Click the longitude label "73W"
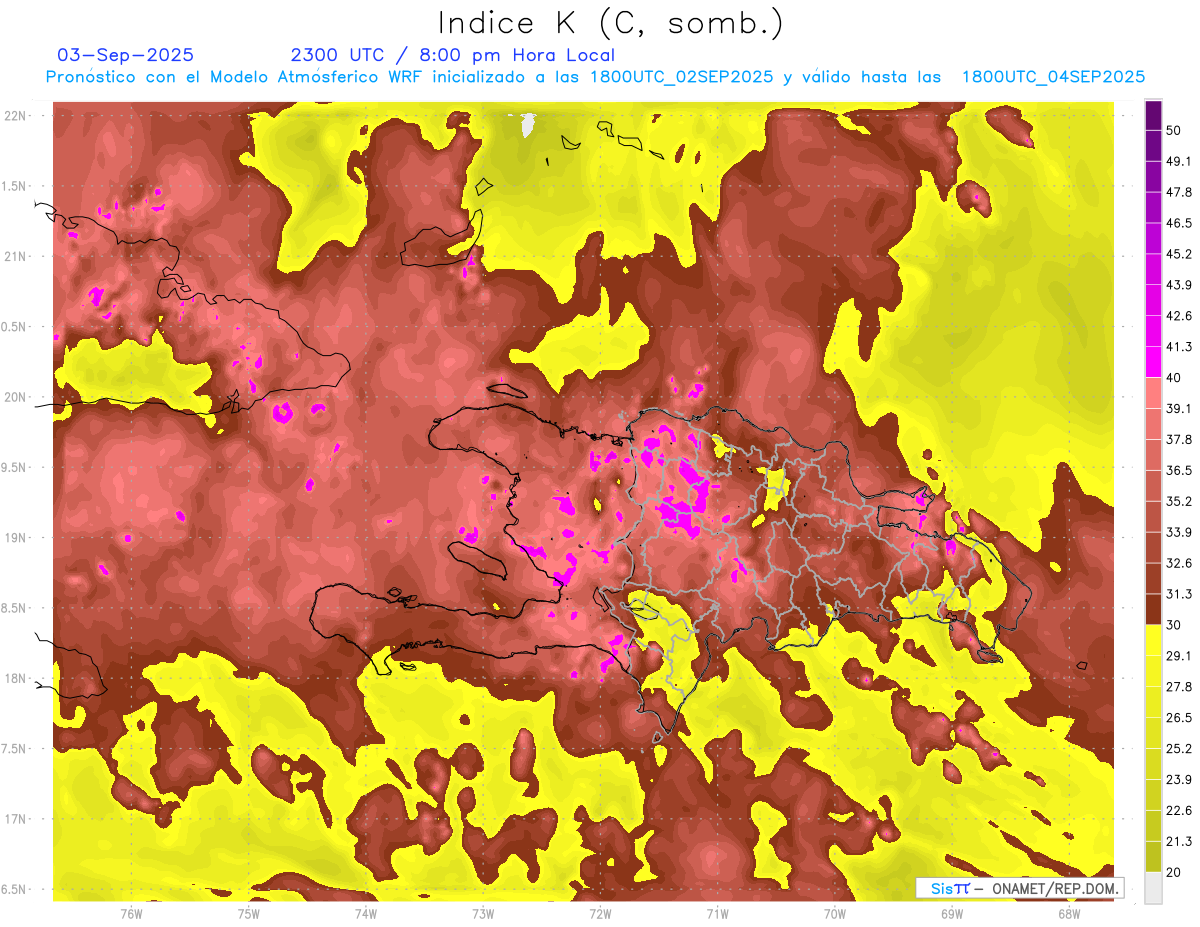 click(x=483, y=913)
